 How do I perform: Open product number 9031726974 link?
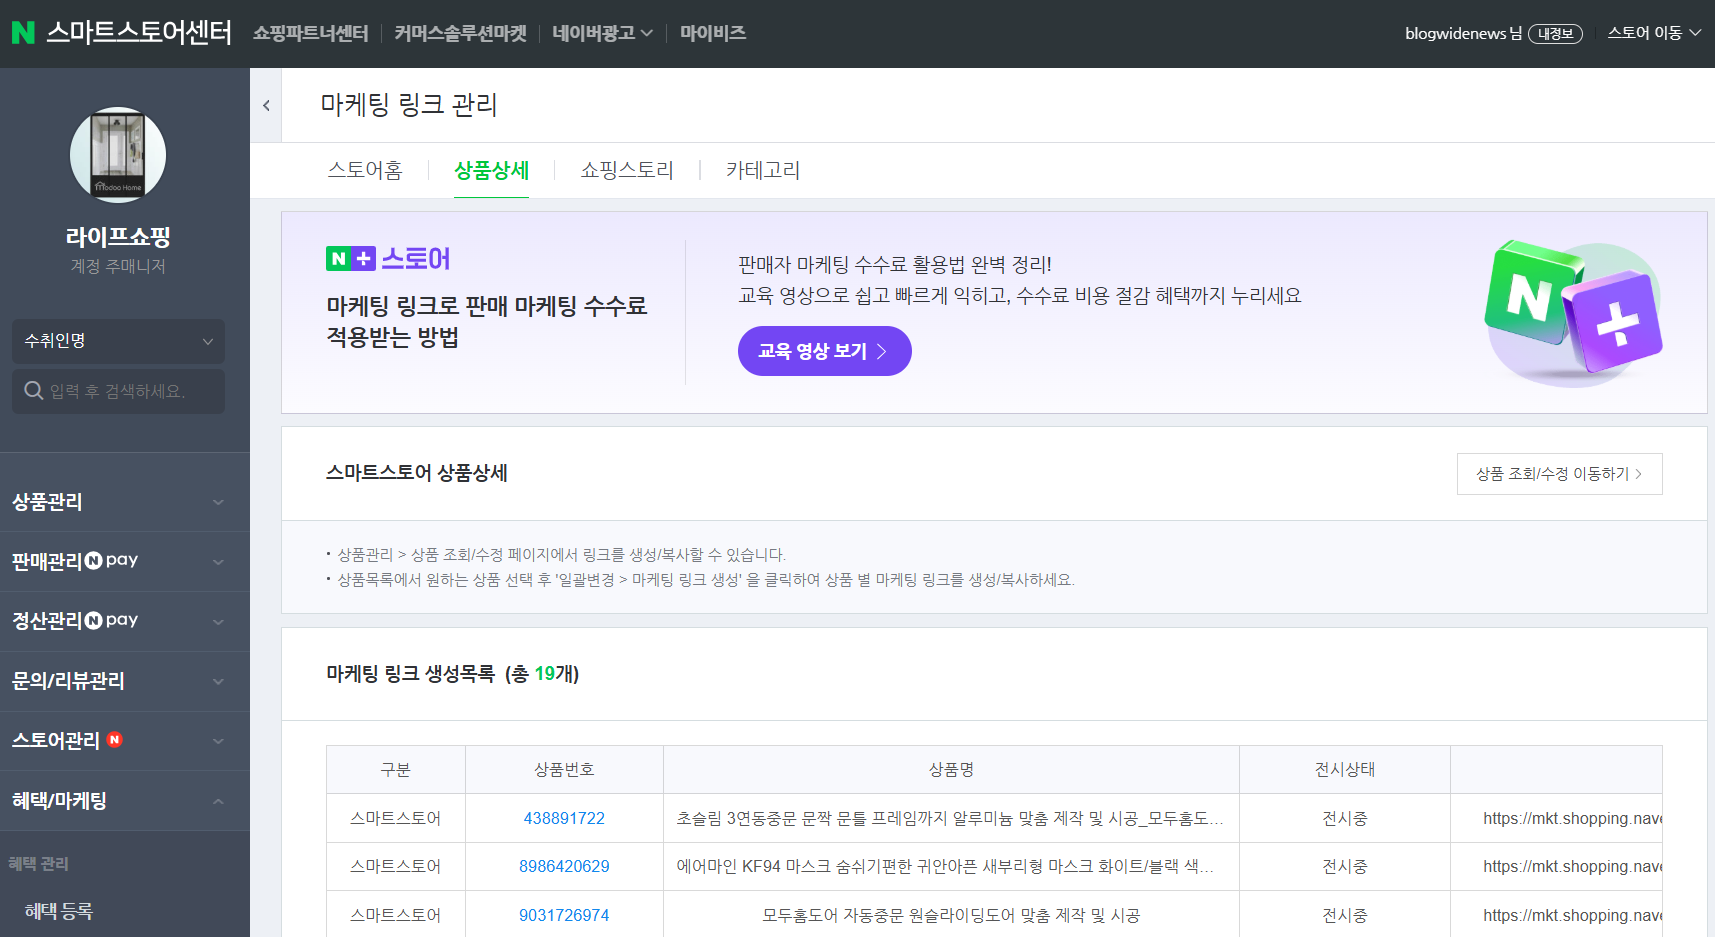[x=564, y=915]
